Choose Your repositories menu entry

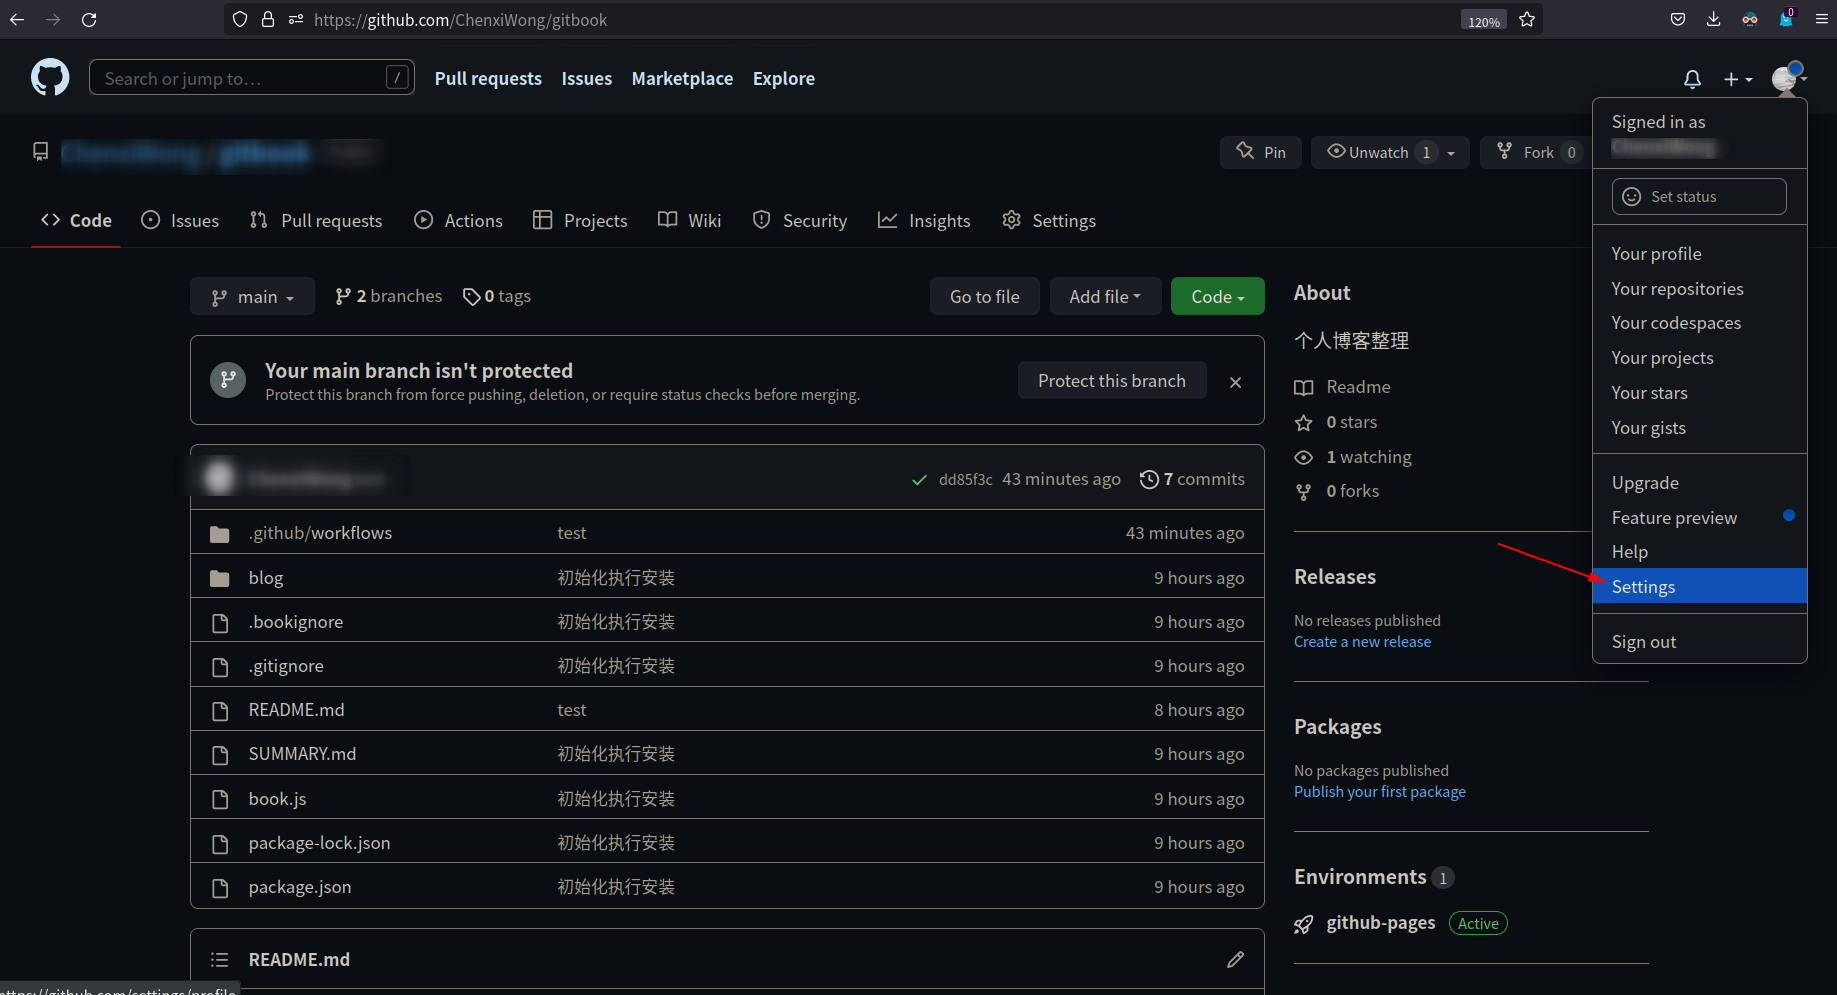[1700, 289]
